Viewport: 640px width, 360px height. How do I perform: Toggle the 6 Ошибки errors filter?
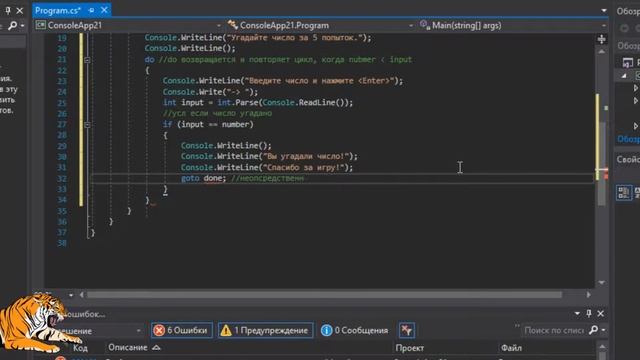pos(182,330)
